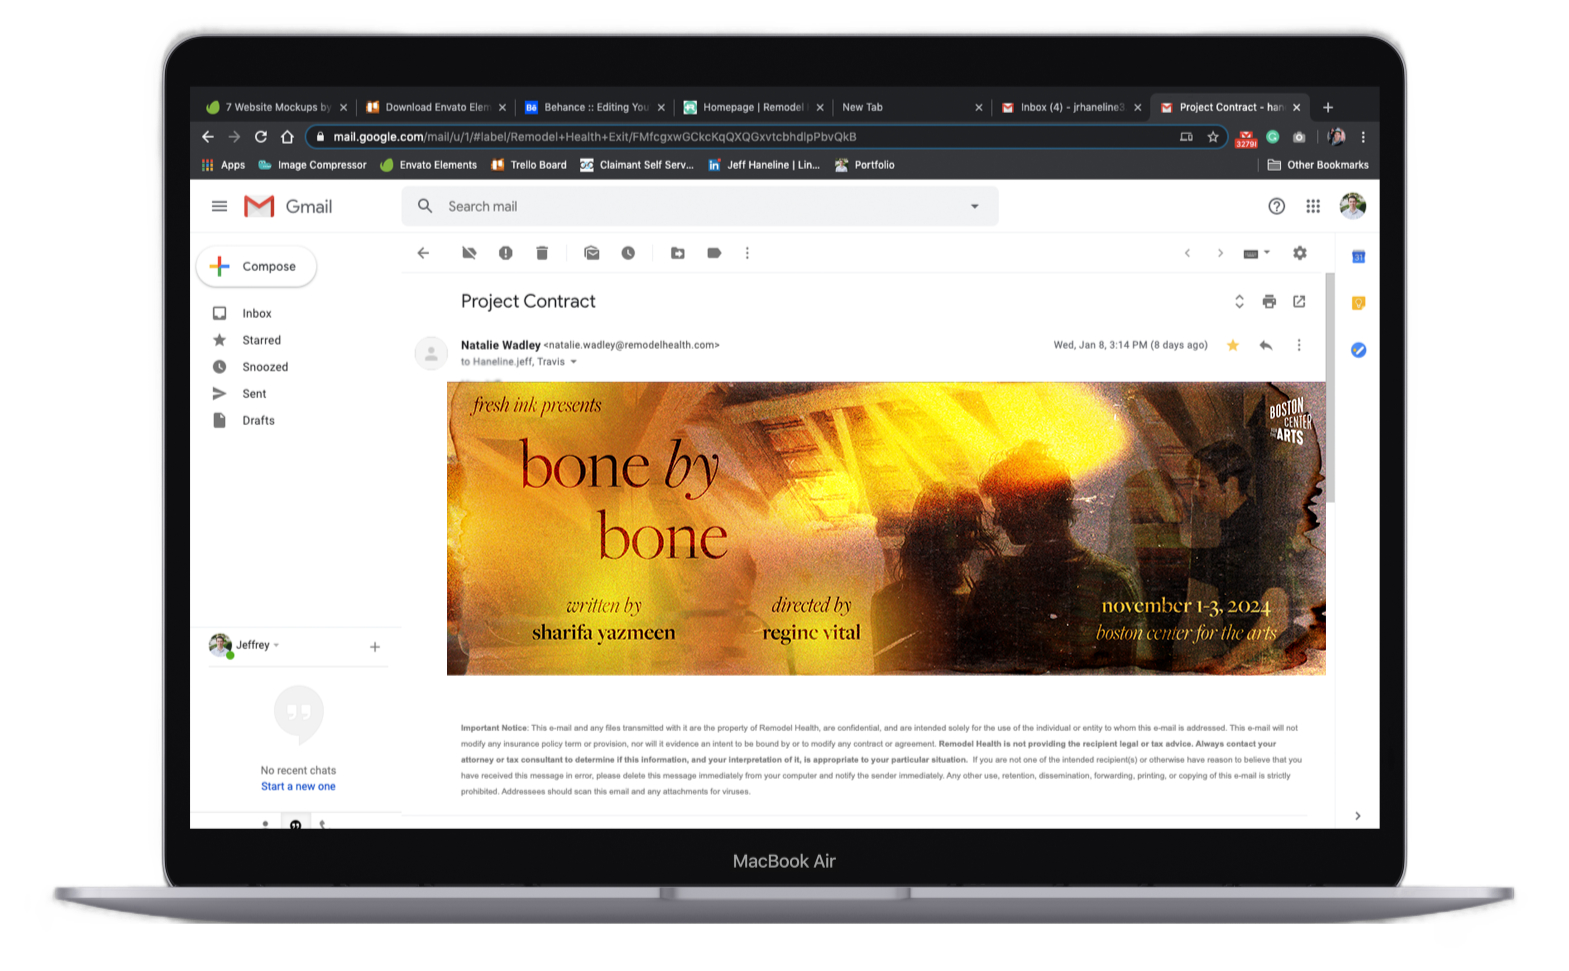The height and width of the screenshot is (971, 1569).
Task: Open the message's three-dot more menu
Action: click(x=1299, y=345)
